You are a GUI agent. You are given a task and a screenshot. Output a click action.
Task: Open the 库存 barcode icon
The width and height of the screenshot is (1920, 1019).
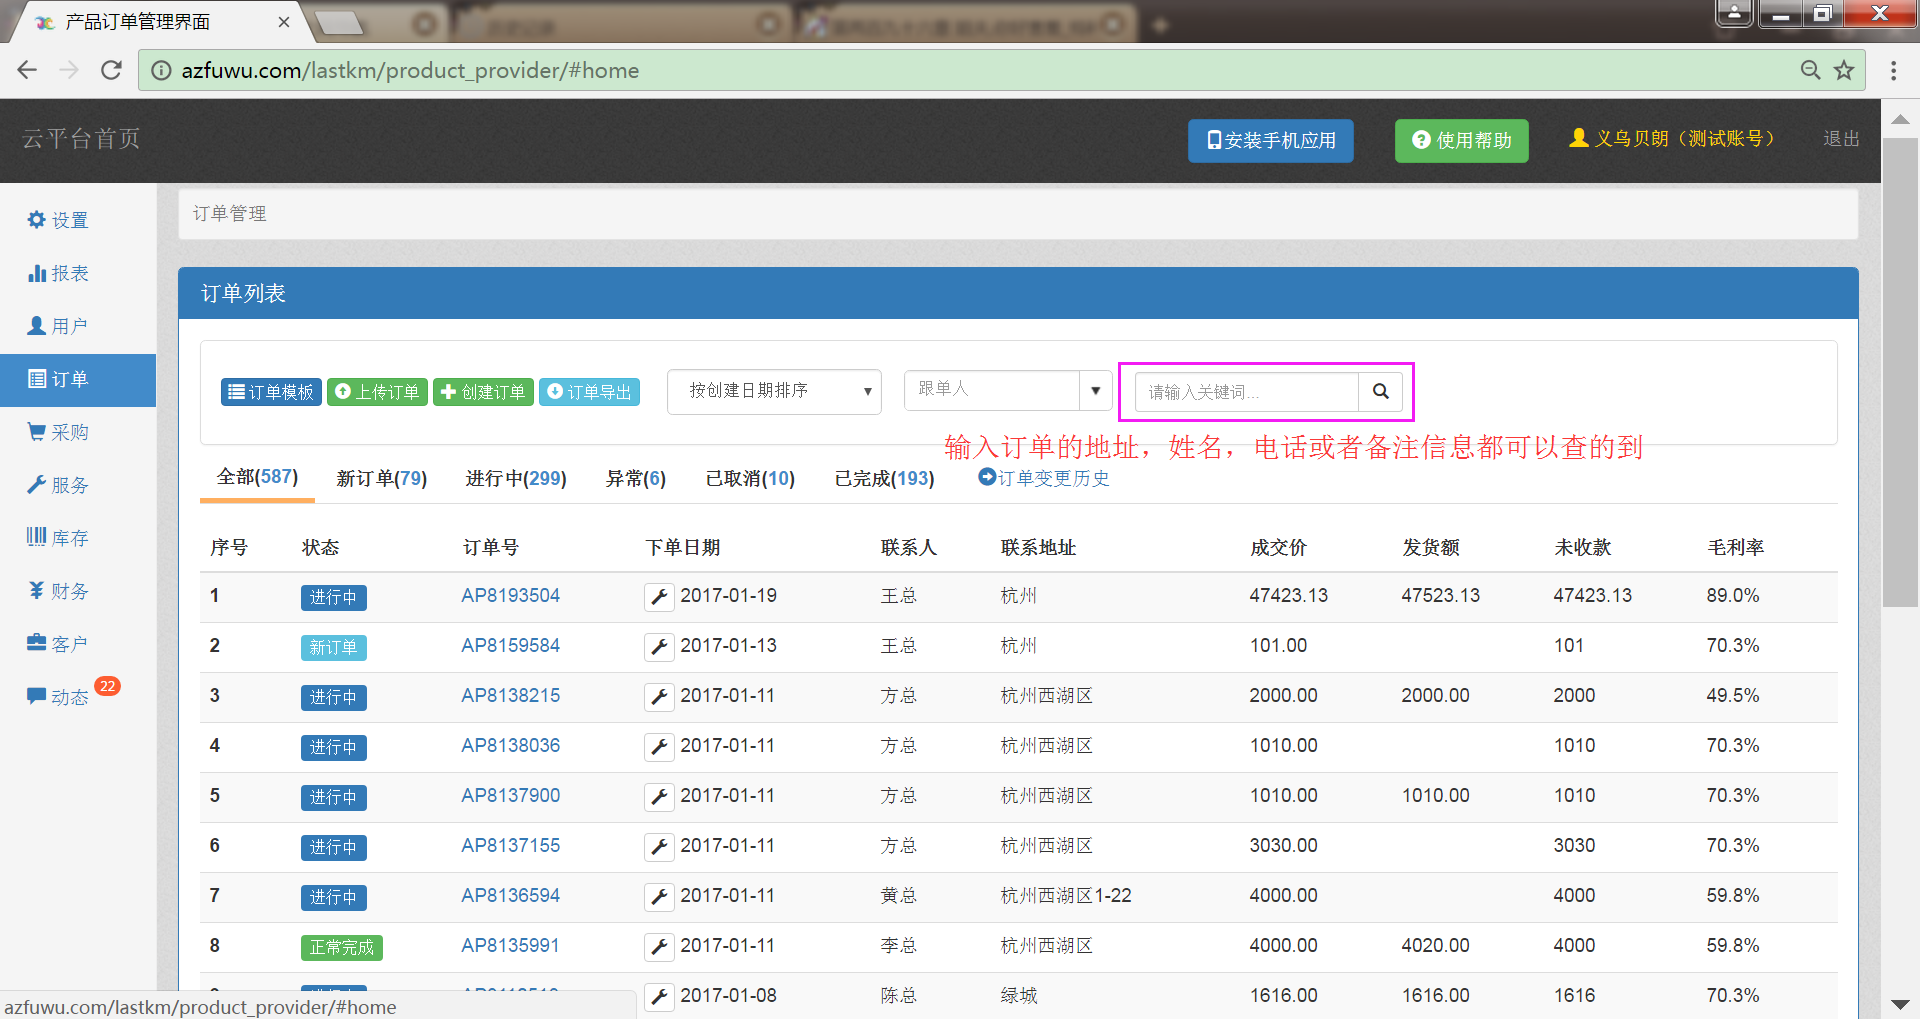[x=37, y=537]
